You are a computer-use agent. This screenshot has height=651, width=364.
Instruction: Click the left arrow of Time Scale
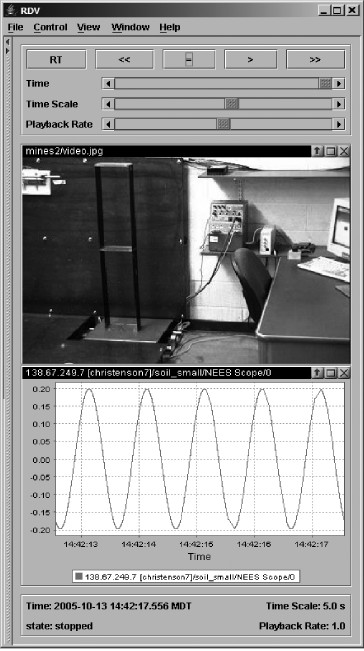pyautogui.click(x=108, y=103)
